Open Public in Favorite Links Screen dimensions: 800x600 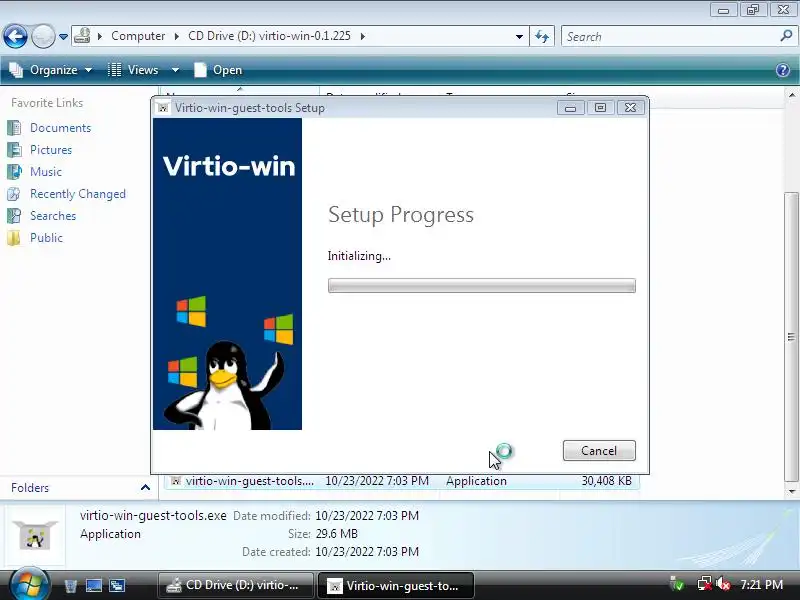tap(46, 238)
